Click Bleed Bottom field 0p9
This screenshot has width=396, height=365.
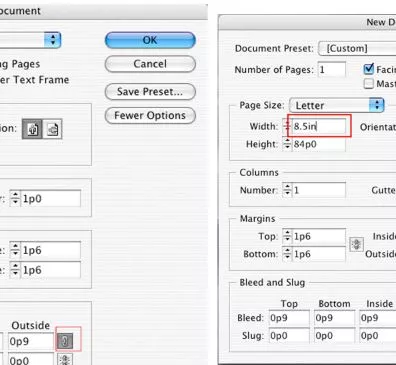tap(334, 318)
